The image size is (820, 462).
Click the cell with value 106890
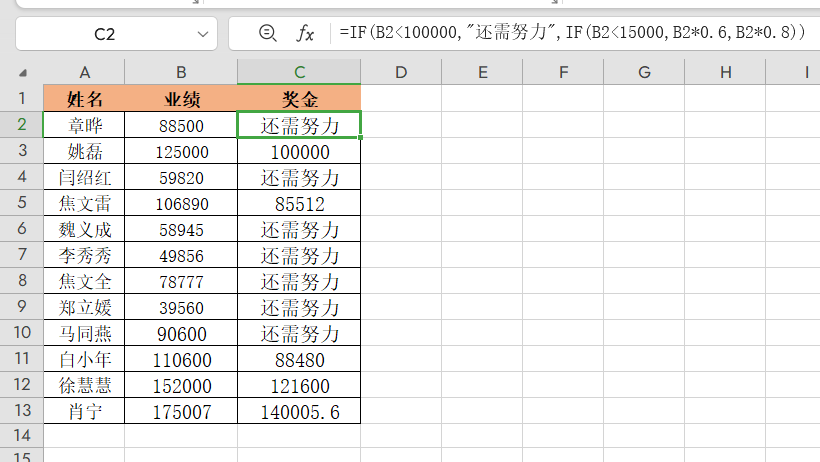click(181, 202)
